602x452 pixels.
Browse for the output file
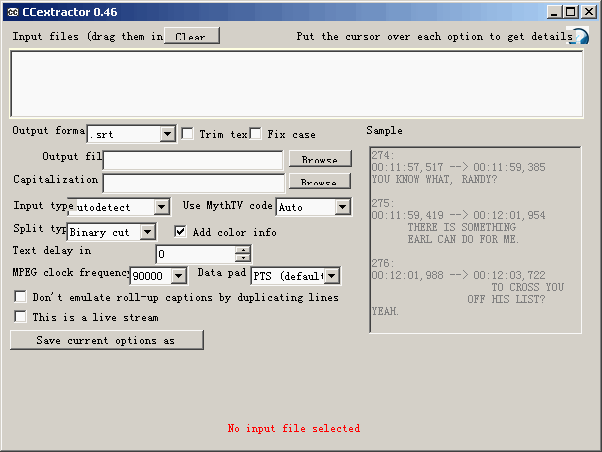pos(320,159)
